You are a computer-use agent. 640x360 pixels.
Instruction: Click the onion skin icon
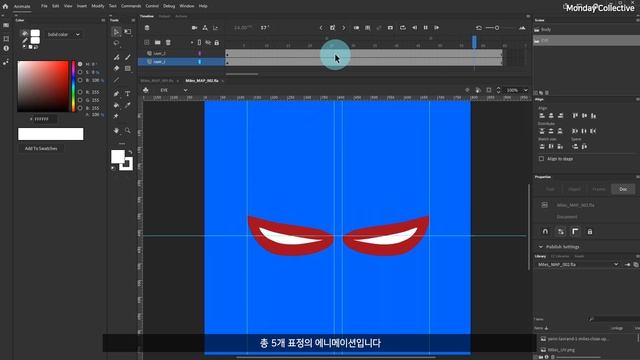pyautogui.click(x=356, y=28)
